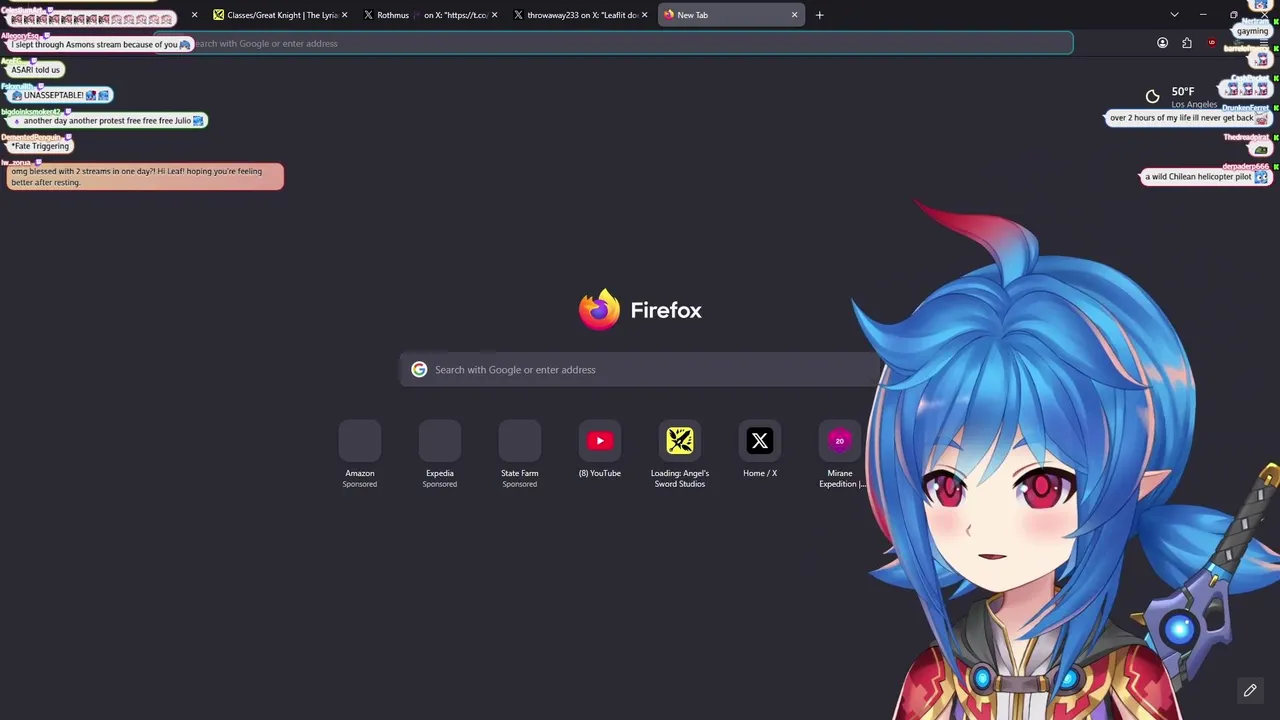Close the New Tab tab
This screenshot has width=1280, height=720.
point(795,15)
